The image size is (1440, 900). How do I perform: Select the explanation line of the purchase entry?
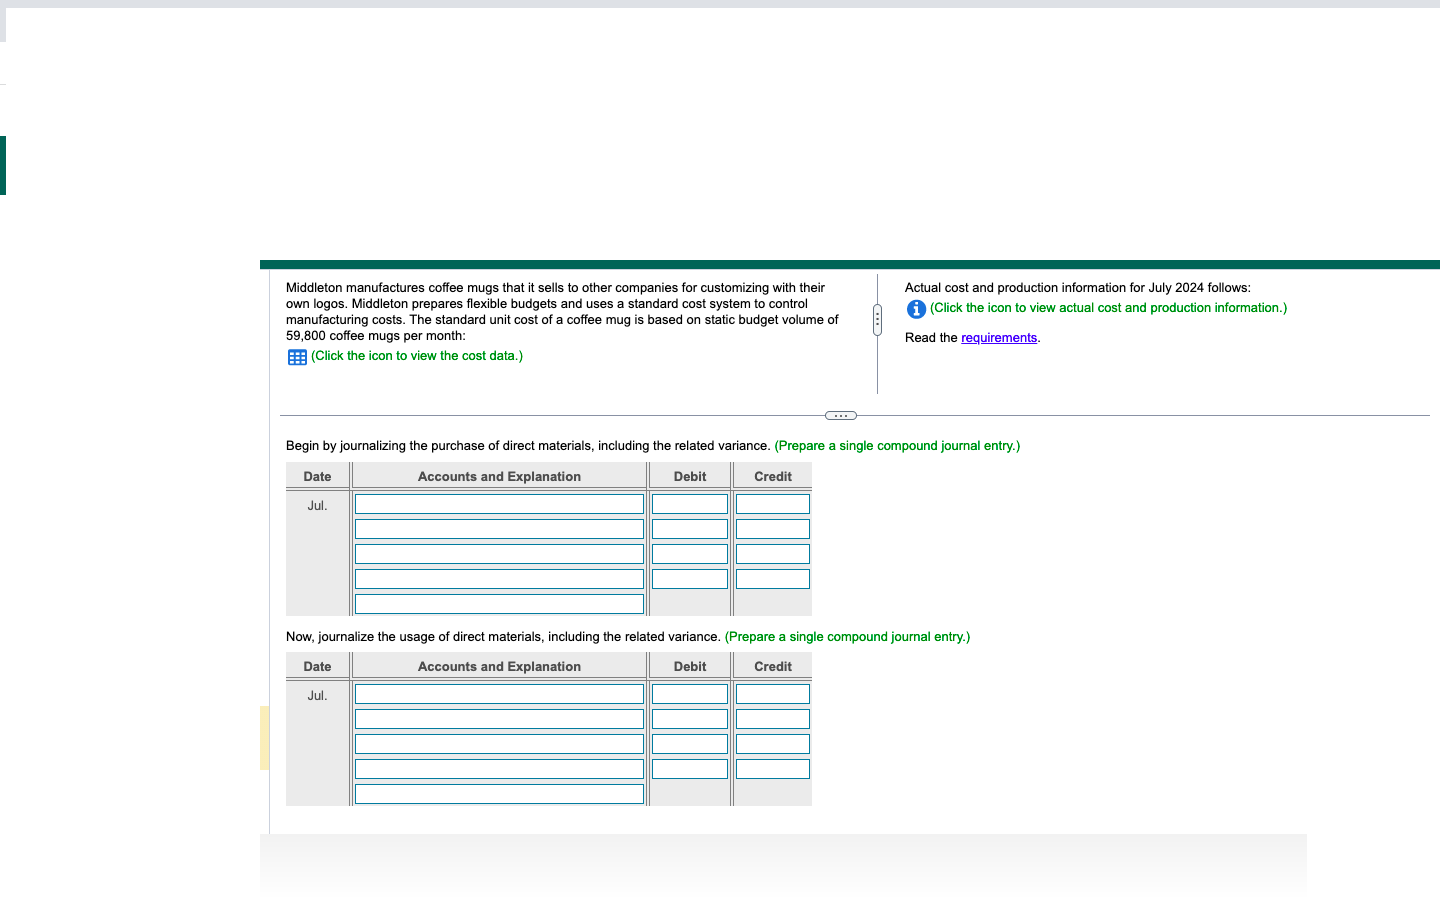pos(499,603)
